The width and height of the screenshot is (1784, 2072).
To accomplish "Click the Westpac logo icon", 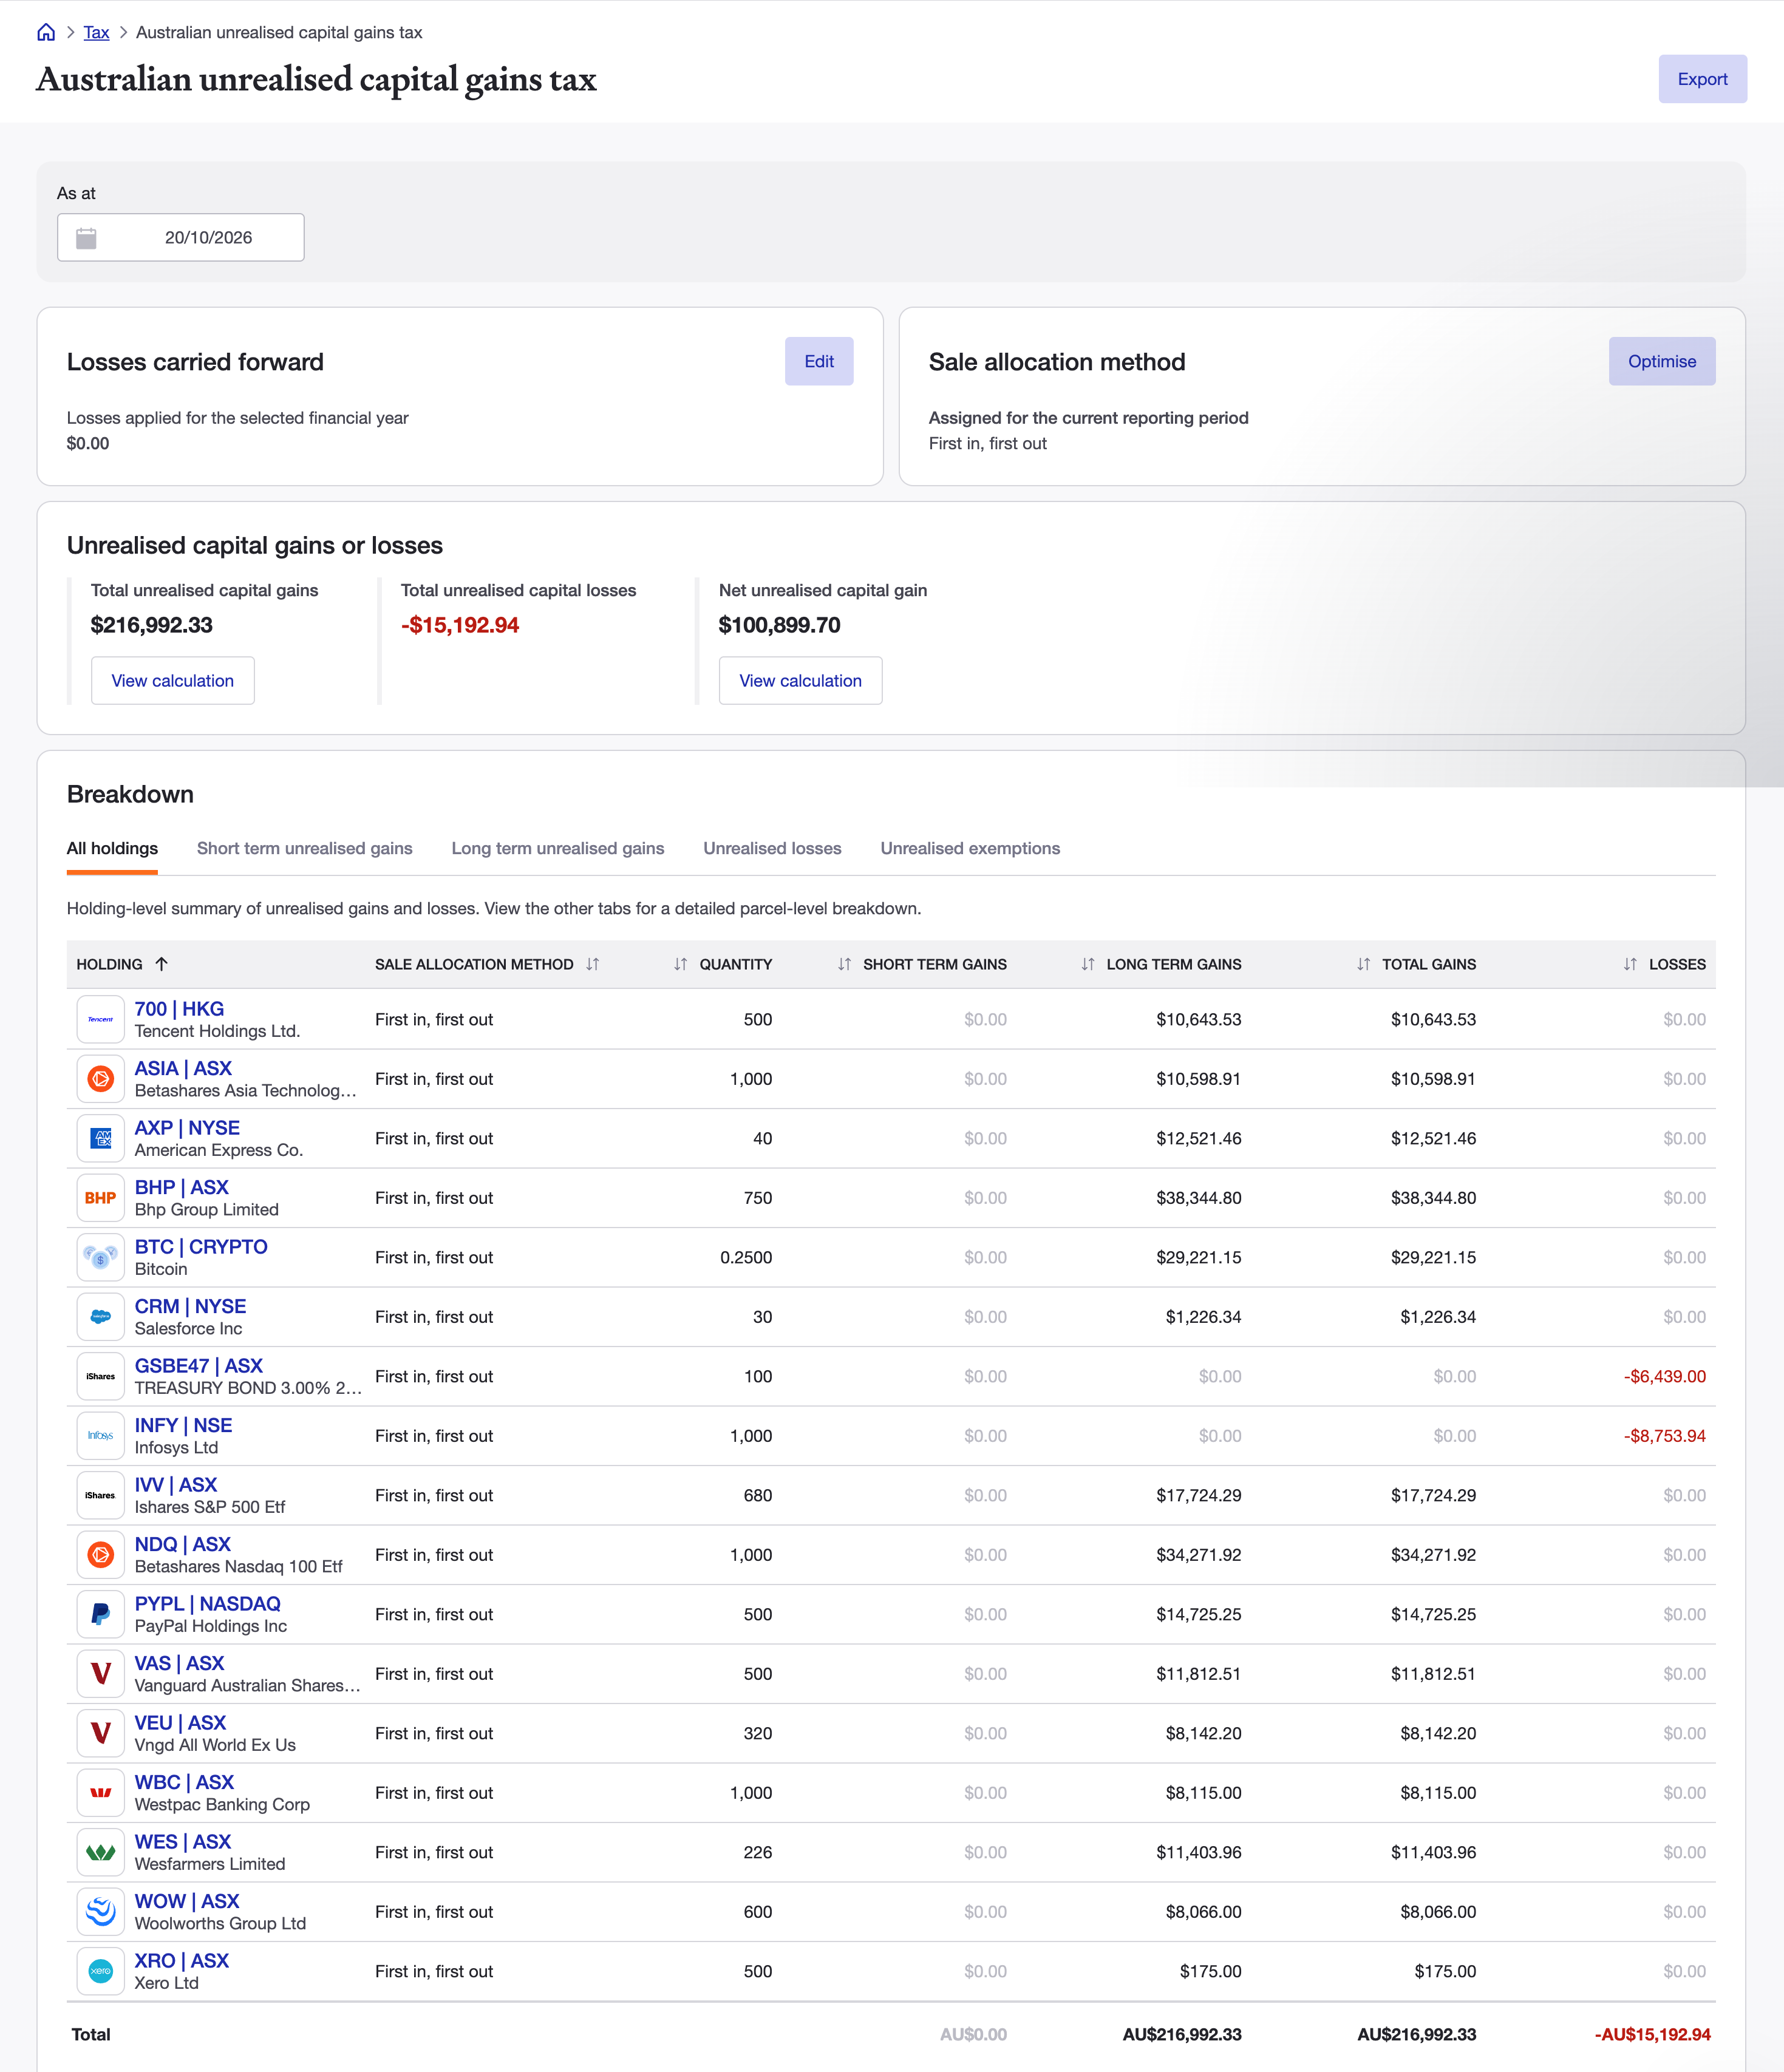I will [x=101, y=1793].
